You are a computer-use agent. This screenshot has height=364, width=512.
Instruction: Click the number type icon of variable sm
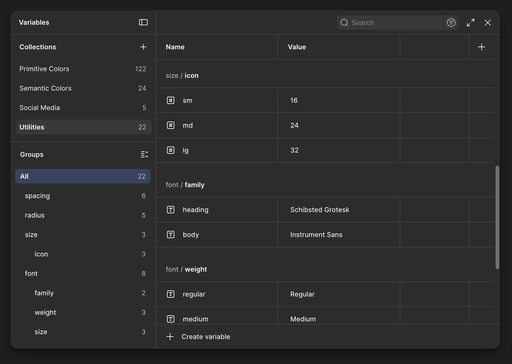click(x=171, y=100)
